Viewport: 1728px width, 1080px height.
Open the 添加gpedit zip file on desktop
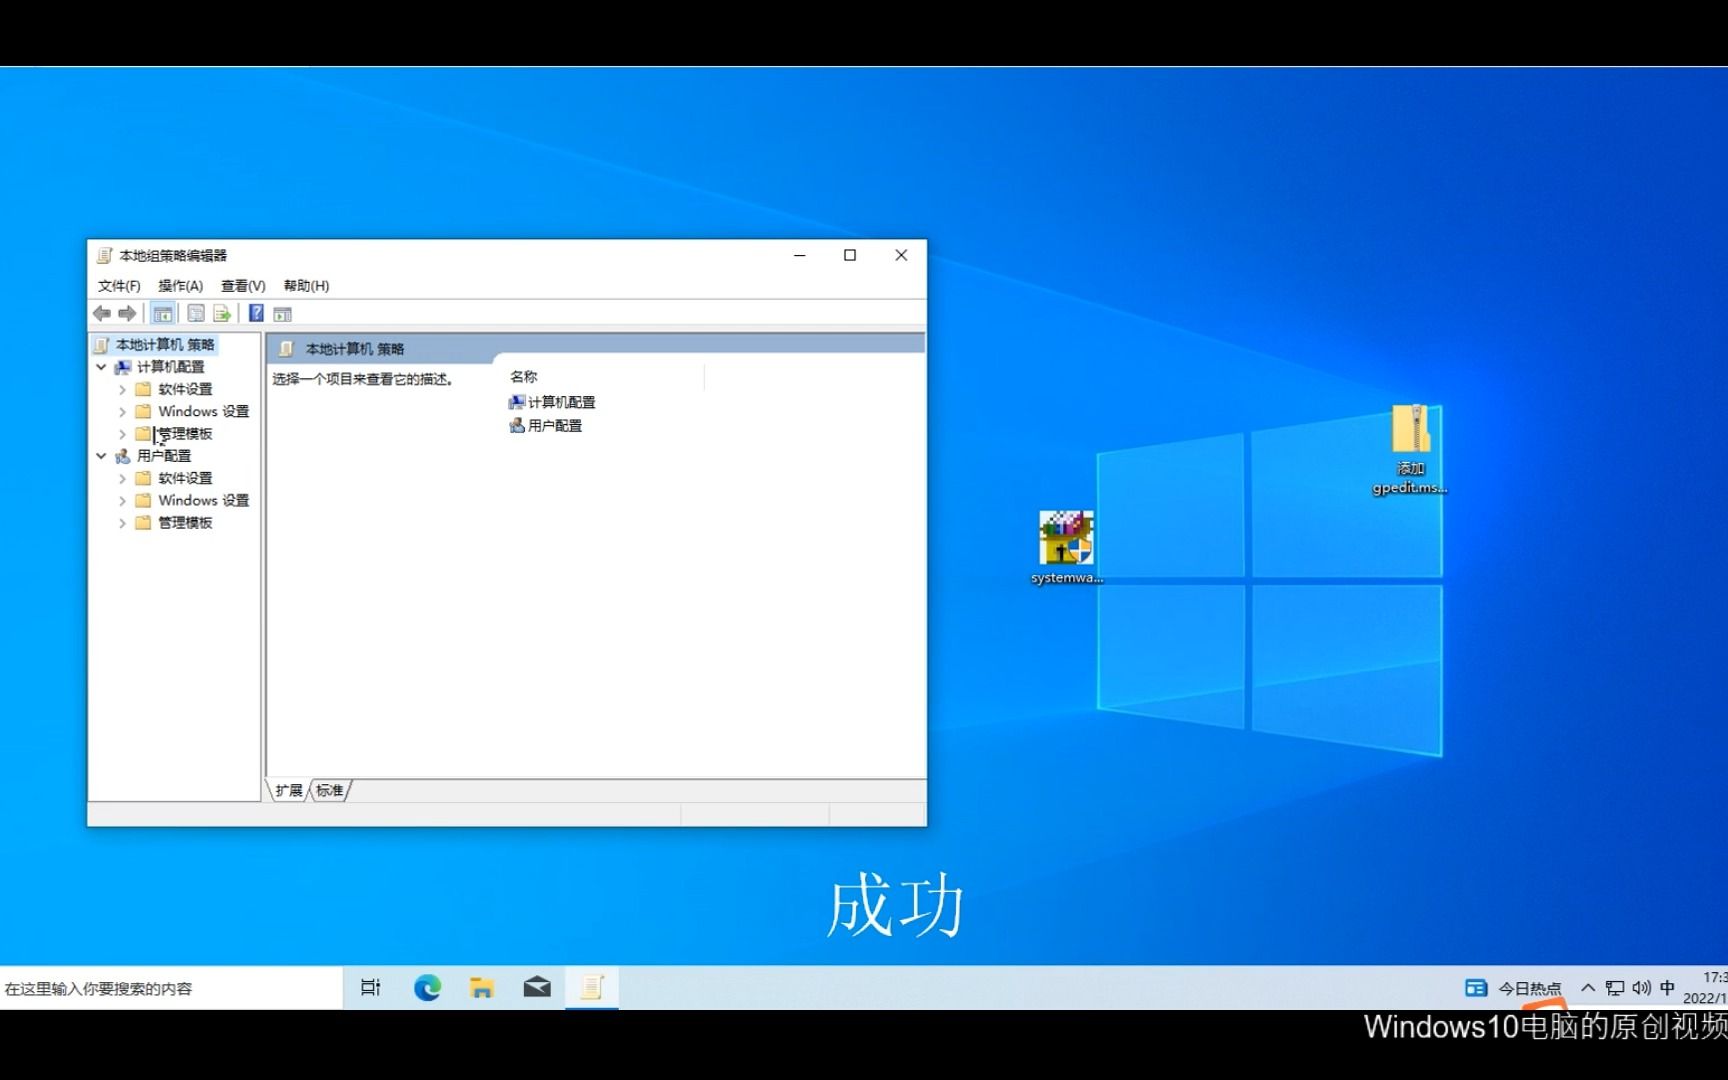tap(1412, 432)
